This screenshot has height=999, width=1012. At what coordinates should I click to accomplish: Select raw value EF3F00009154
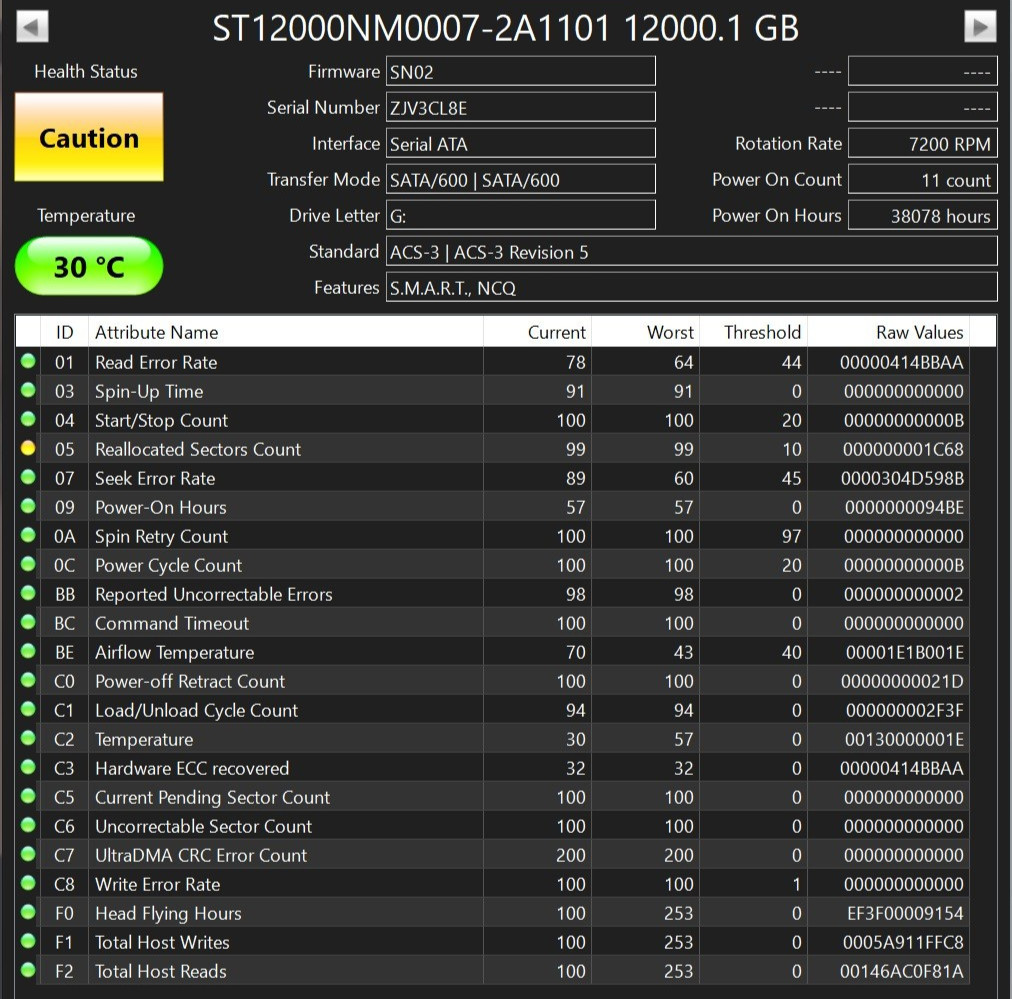(906, 913)
